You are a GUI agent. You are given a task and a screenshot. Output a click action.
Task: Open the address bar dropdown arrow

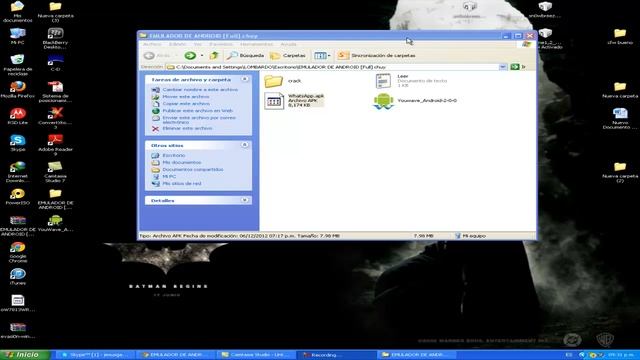click(503, 67)
